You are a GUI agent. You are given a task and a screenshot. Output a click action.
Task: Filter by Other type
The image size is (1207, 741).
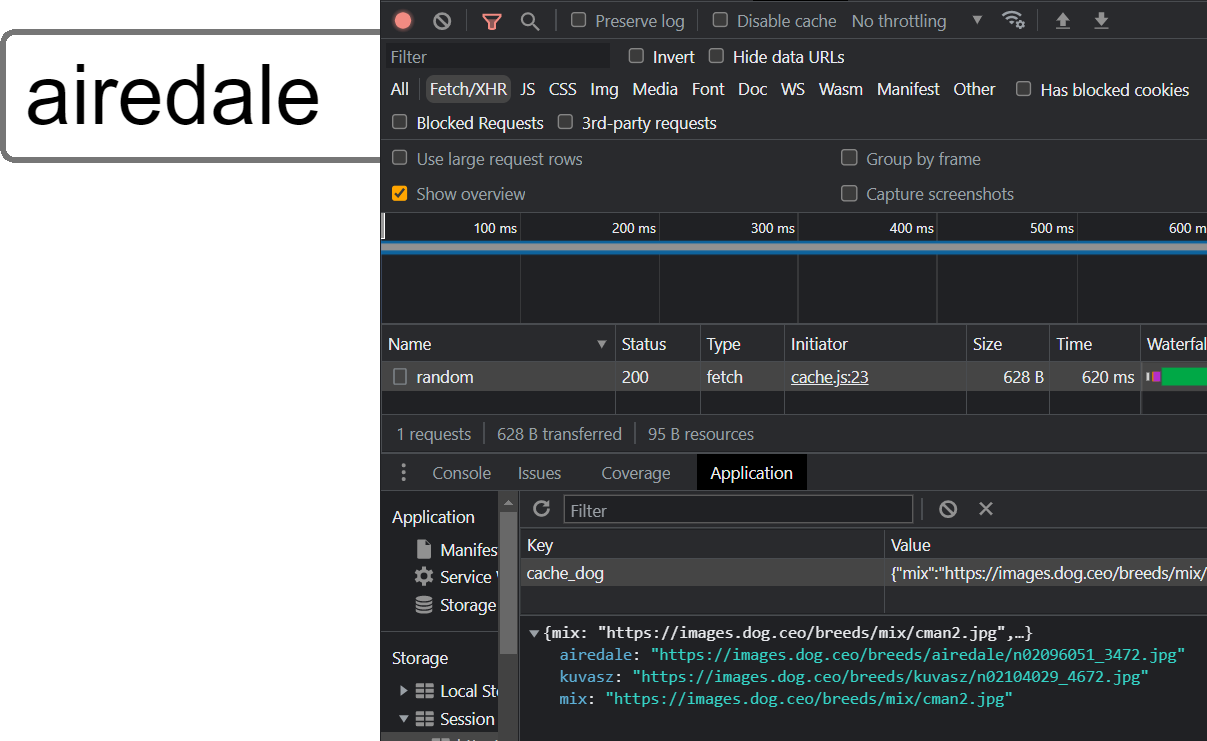[974, 89]
